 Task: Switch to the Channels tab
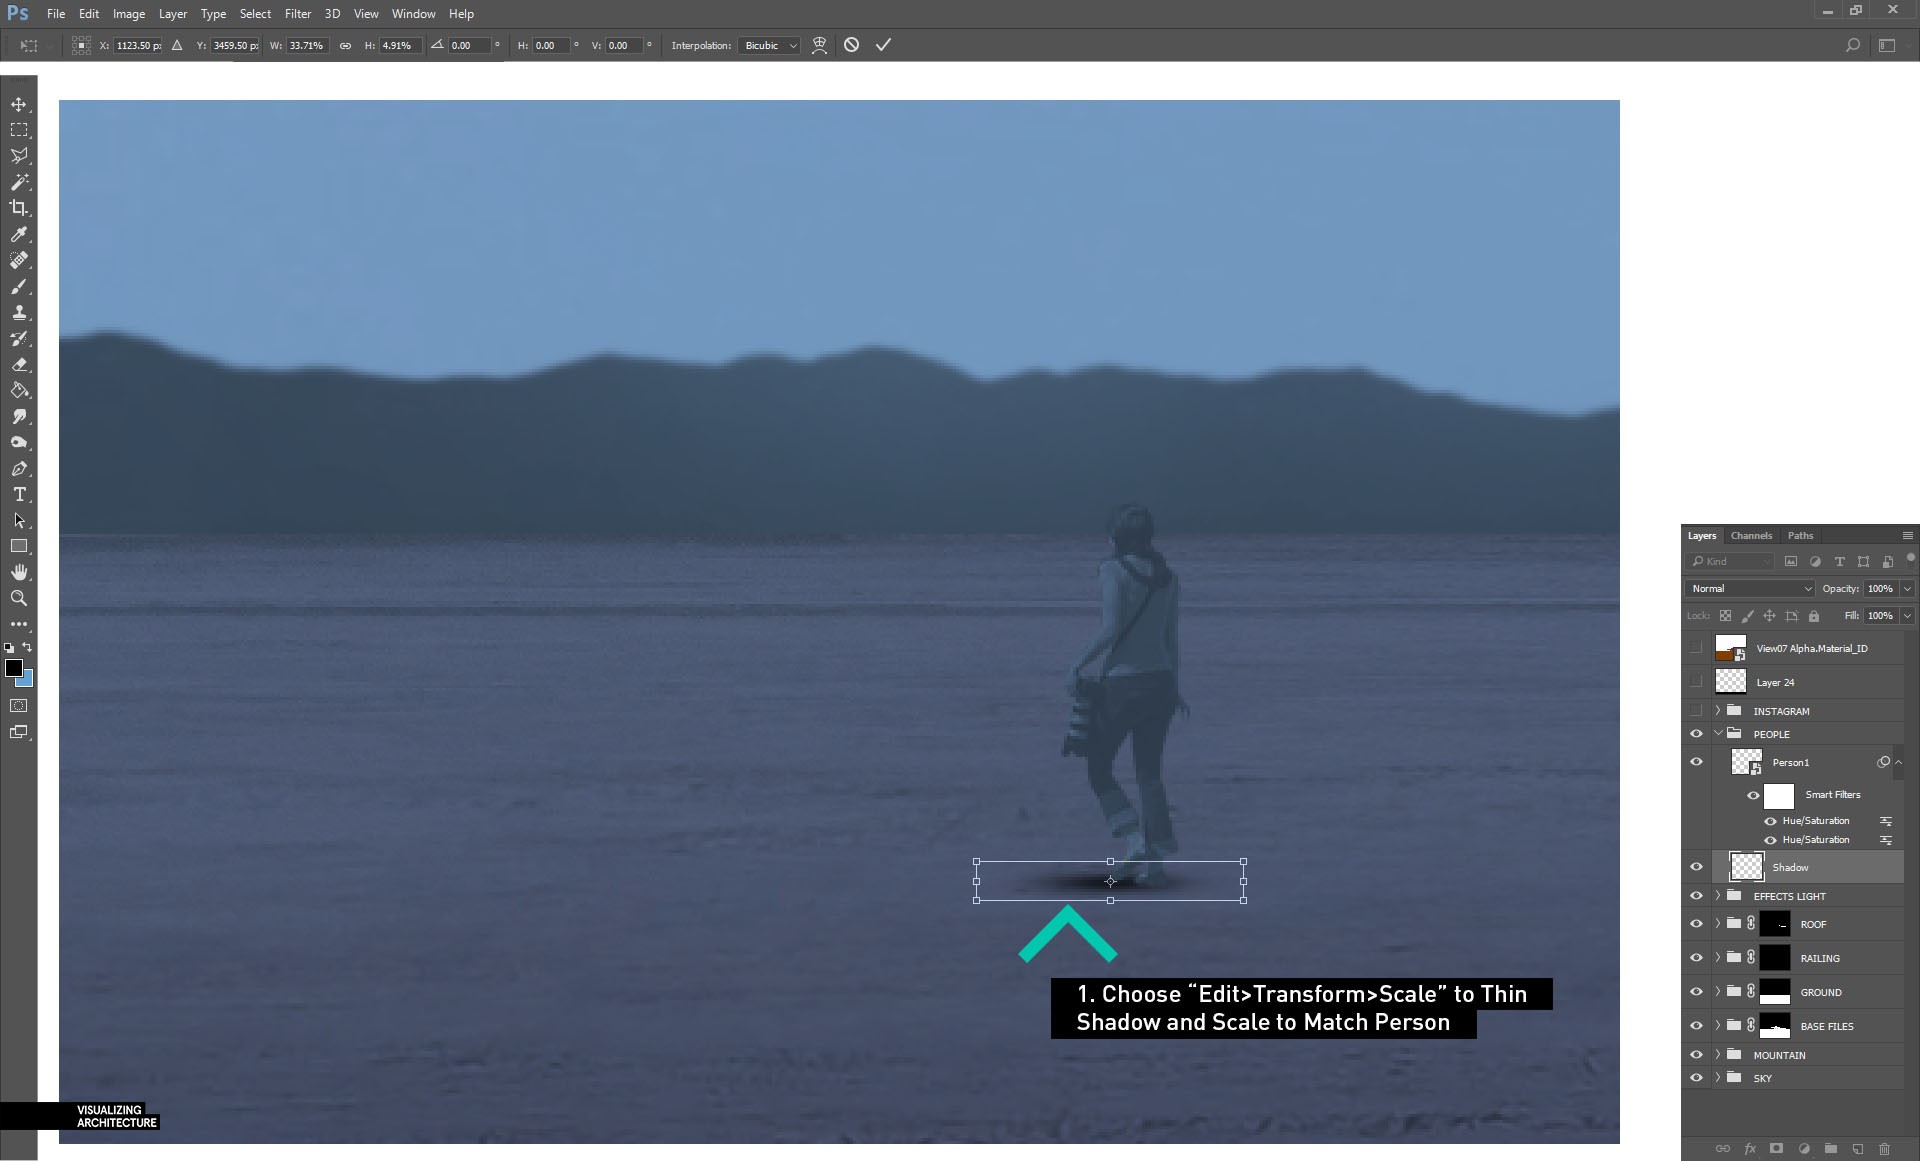1751,536
